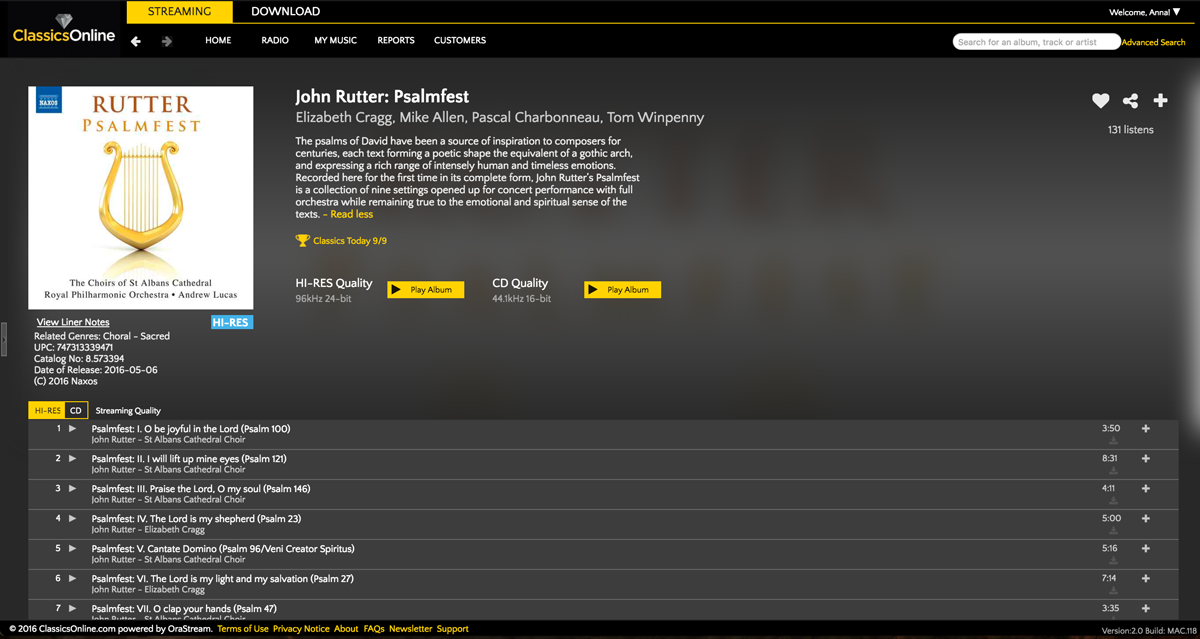The image size is (1200, 639).
Task: Open the Support link
Action: click(x=452, y=629)
